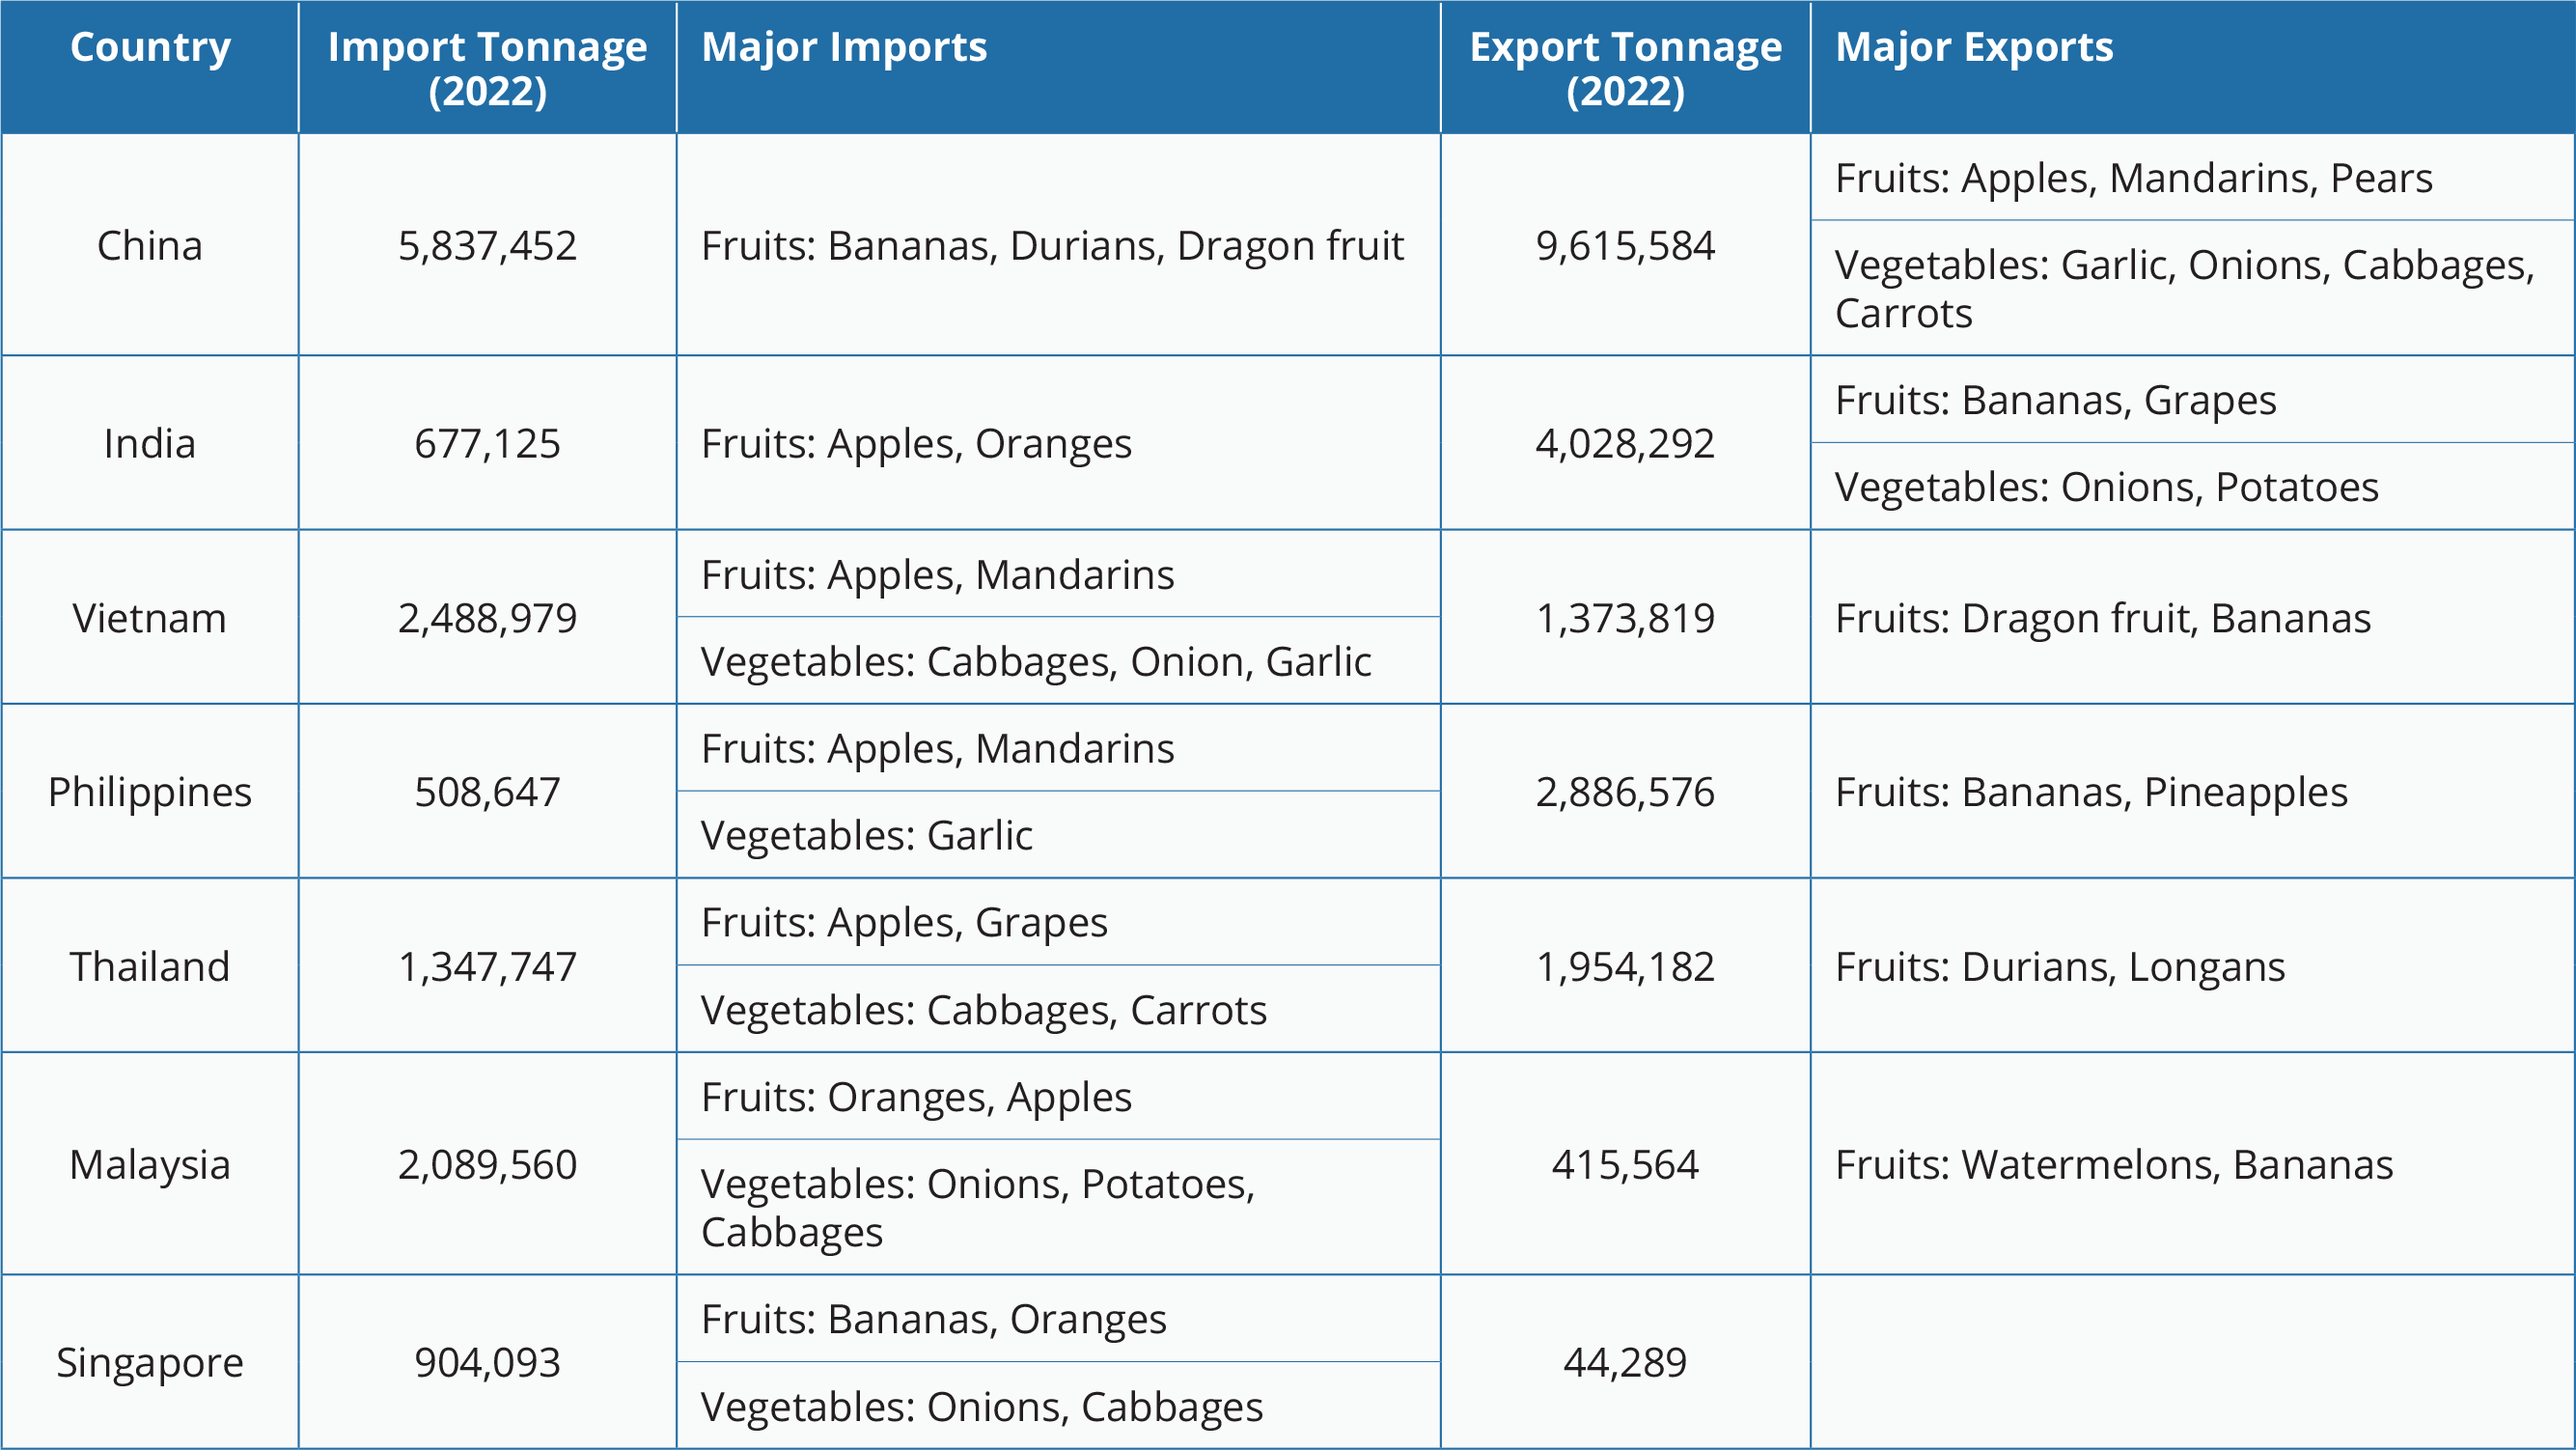The image size is (2576, 1450).
Task: Select the Export Tonnage (2022) header
Action: pos(1625,68)
